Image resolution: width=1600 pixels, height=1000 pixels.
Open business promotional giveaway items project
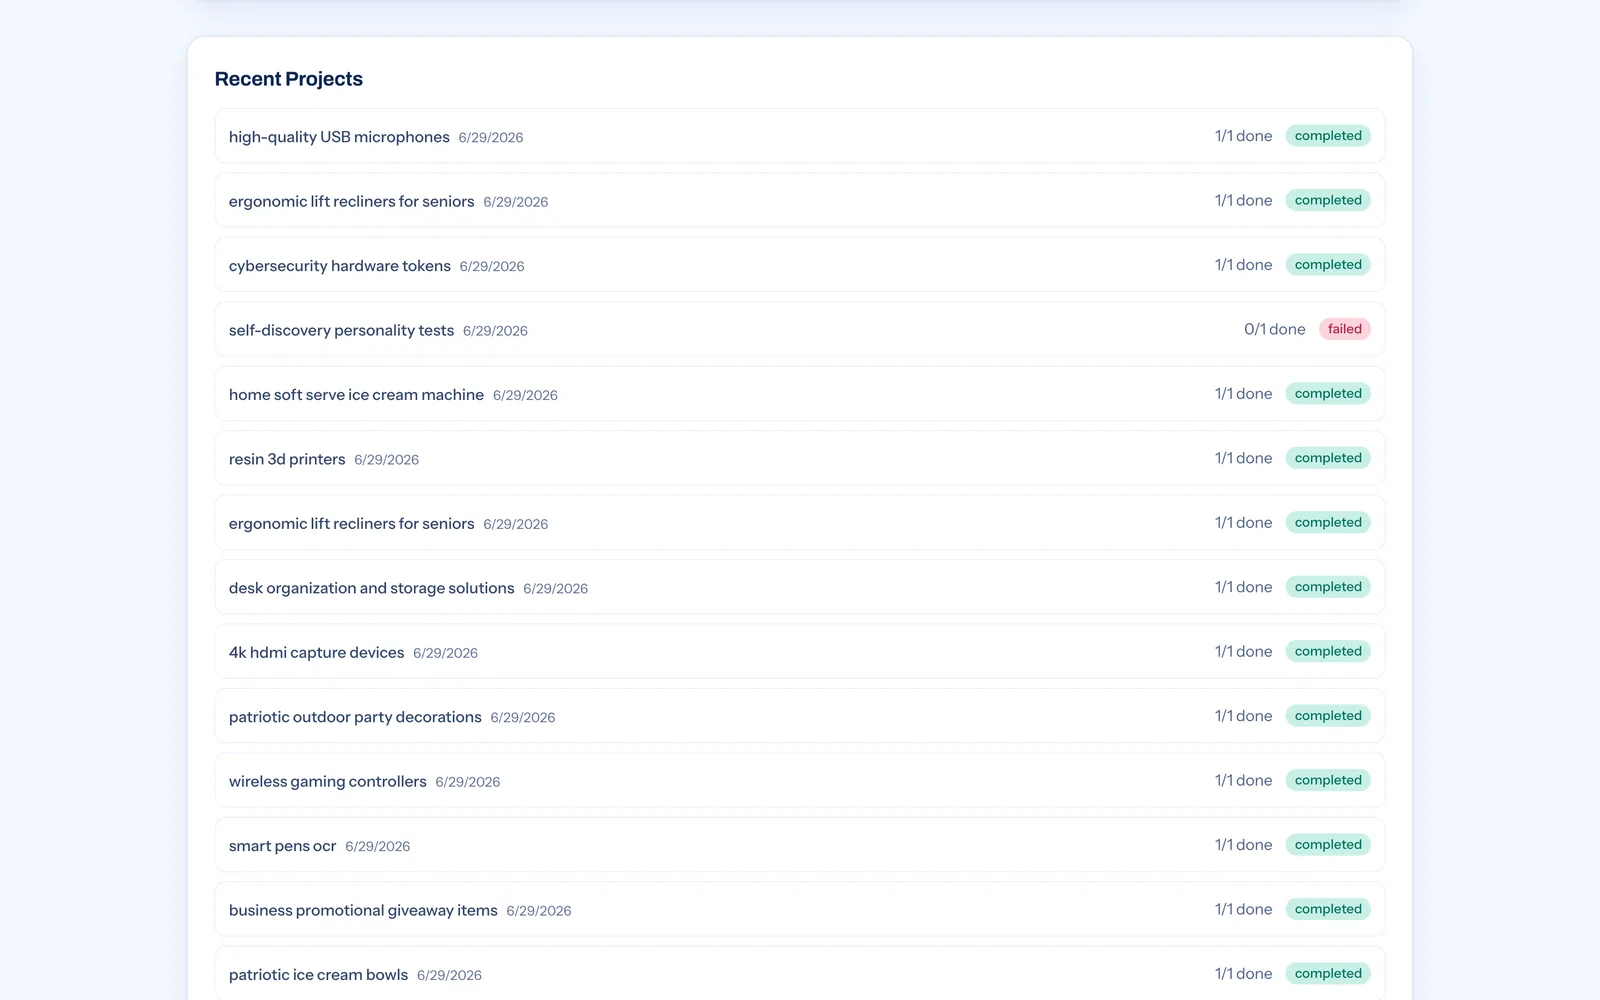pyautogui.click(x=799, y=910)
